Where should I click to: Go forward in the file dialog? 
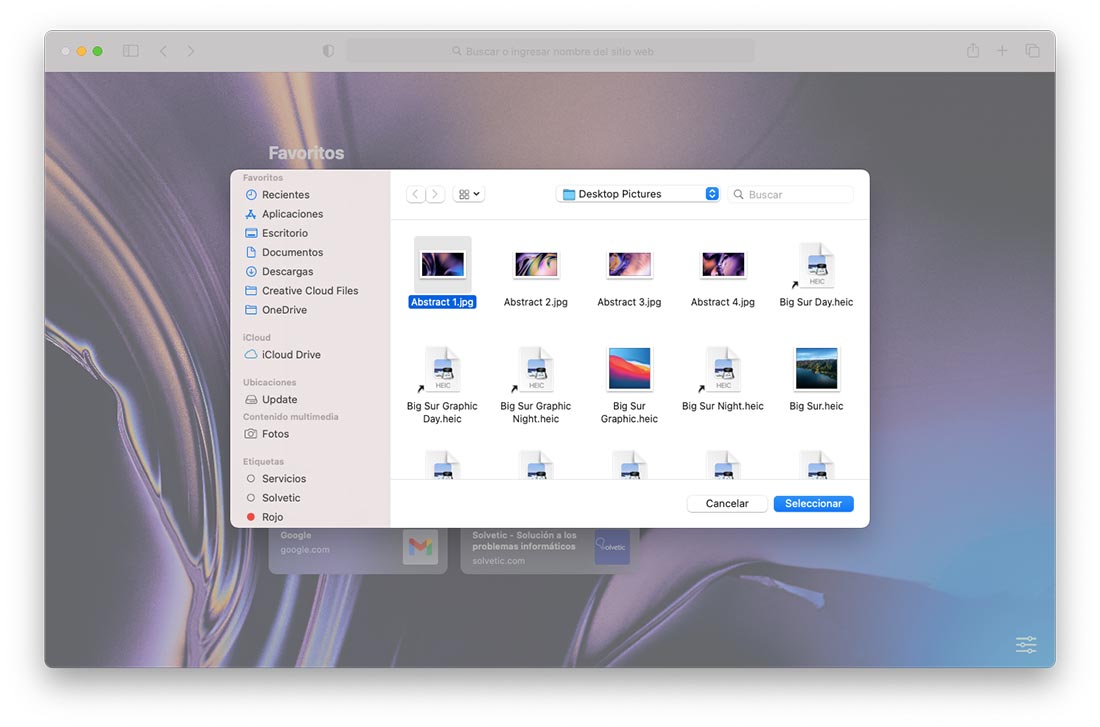pyautogui.click(x=435, y=194)
